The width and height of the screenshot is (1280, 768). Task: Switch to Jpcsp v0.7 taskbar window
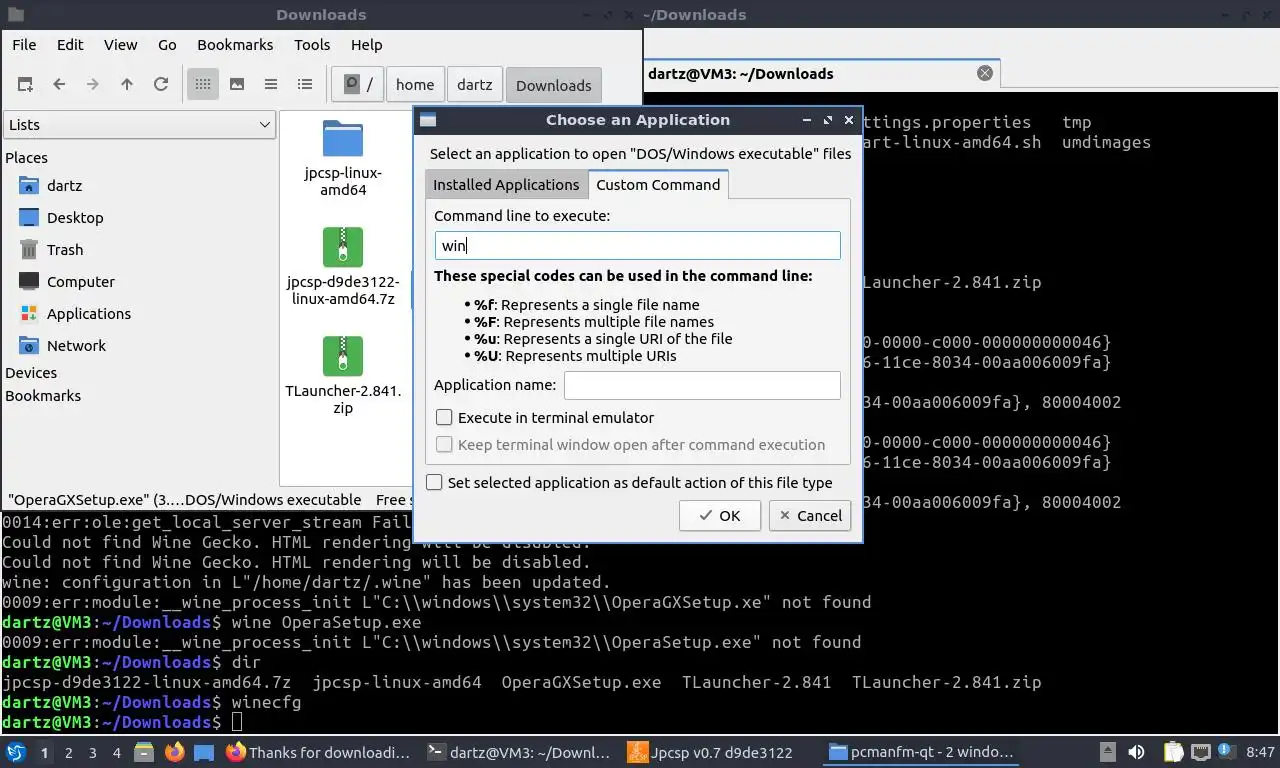(719, 752)
